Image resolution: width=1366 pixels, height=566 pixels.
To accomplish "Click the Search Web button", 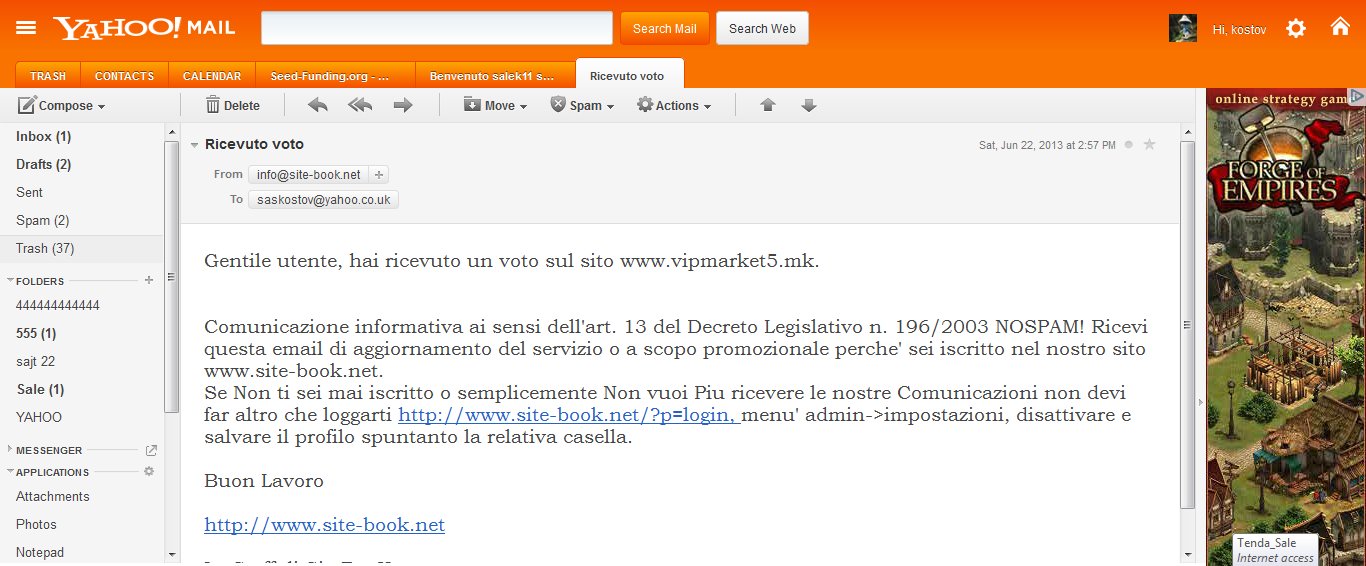I will click(x=762, y=29).
